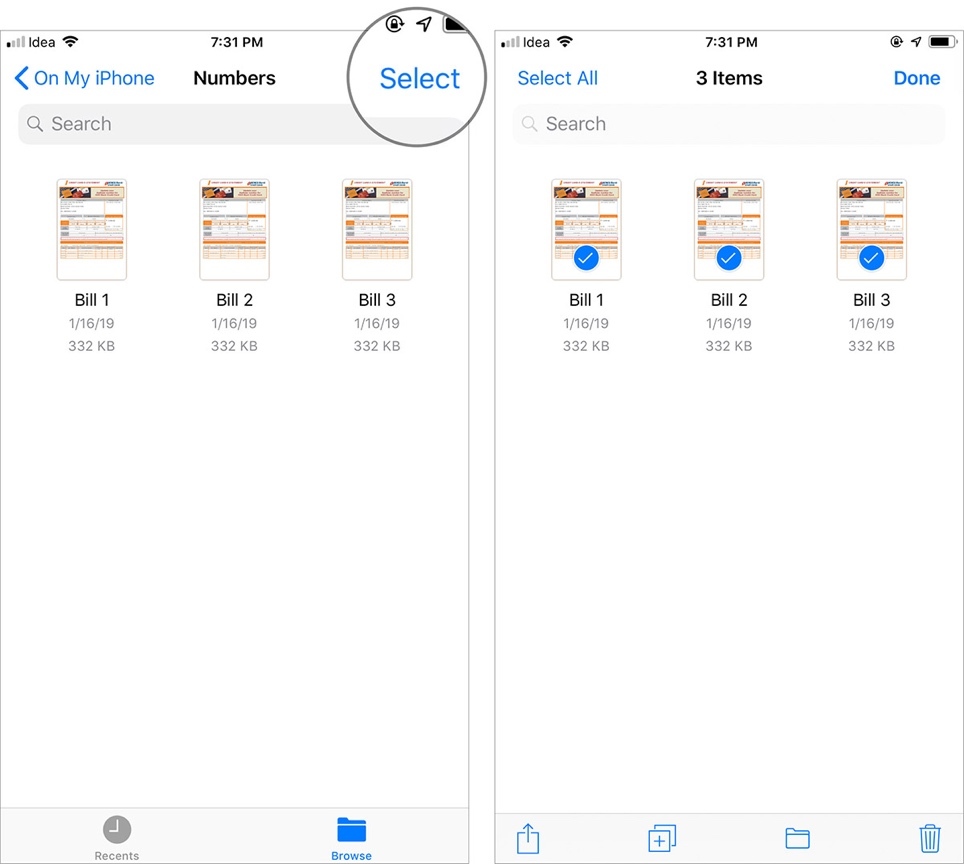Tap the Trash delete icon
964x864 pixels.
click(930, 837)
